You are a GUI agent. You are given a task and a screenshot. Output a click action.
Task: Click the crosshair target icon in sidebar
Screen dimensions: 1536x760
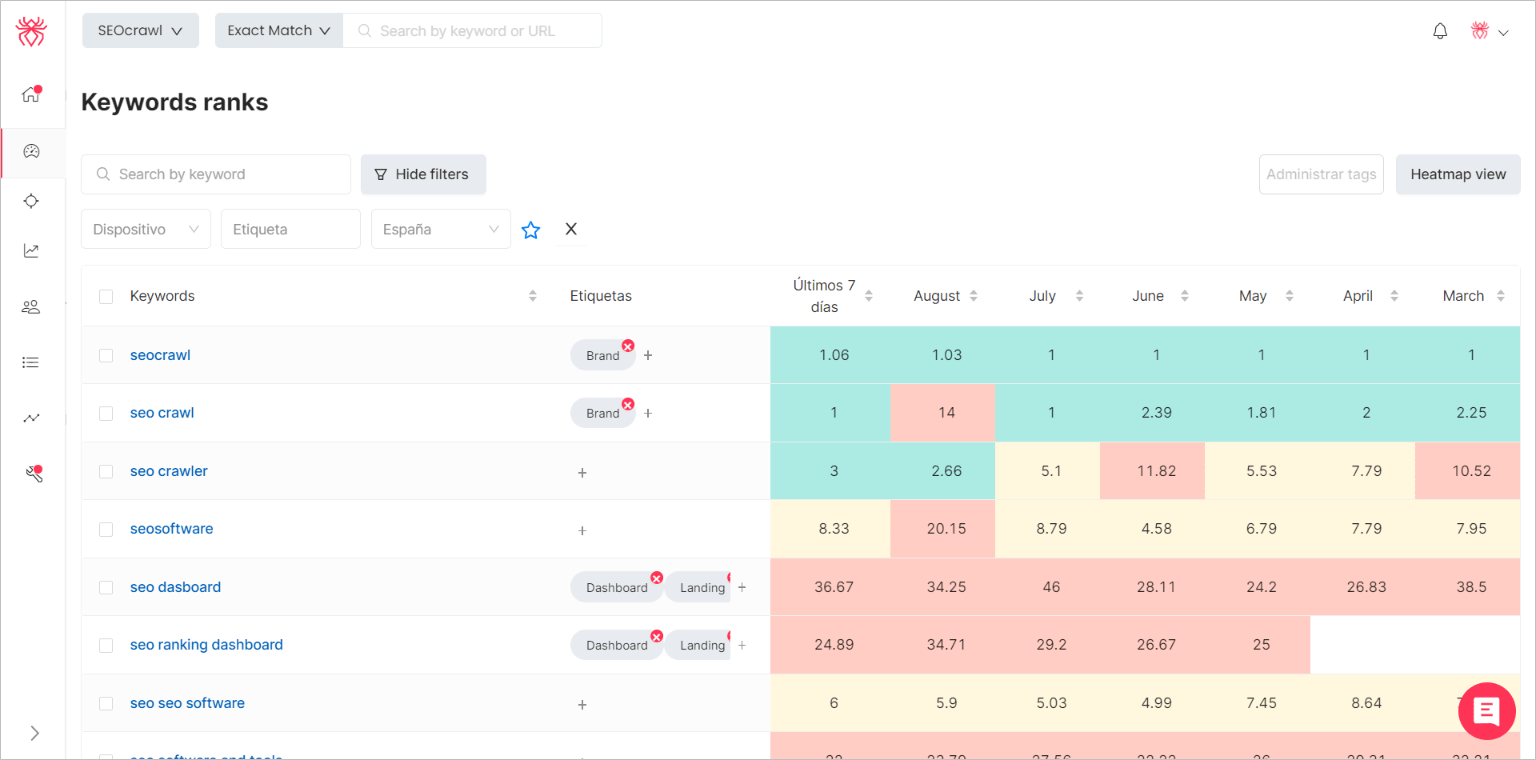point(31,201)
